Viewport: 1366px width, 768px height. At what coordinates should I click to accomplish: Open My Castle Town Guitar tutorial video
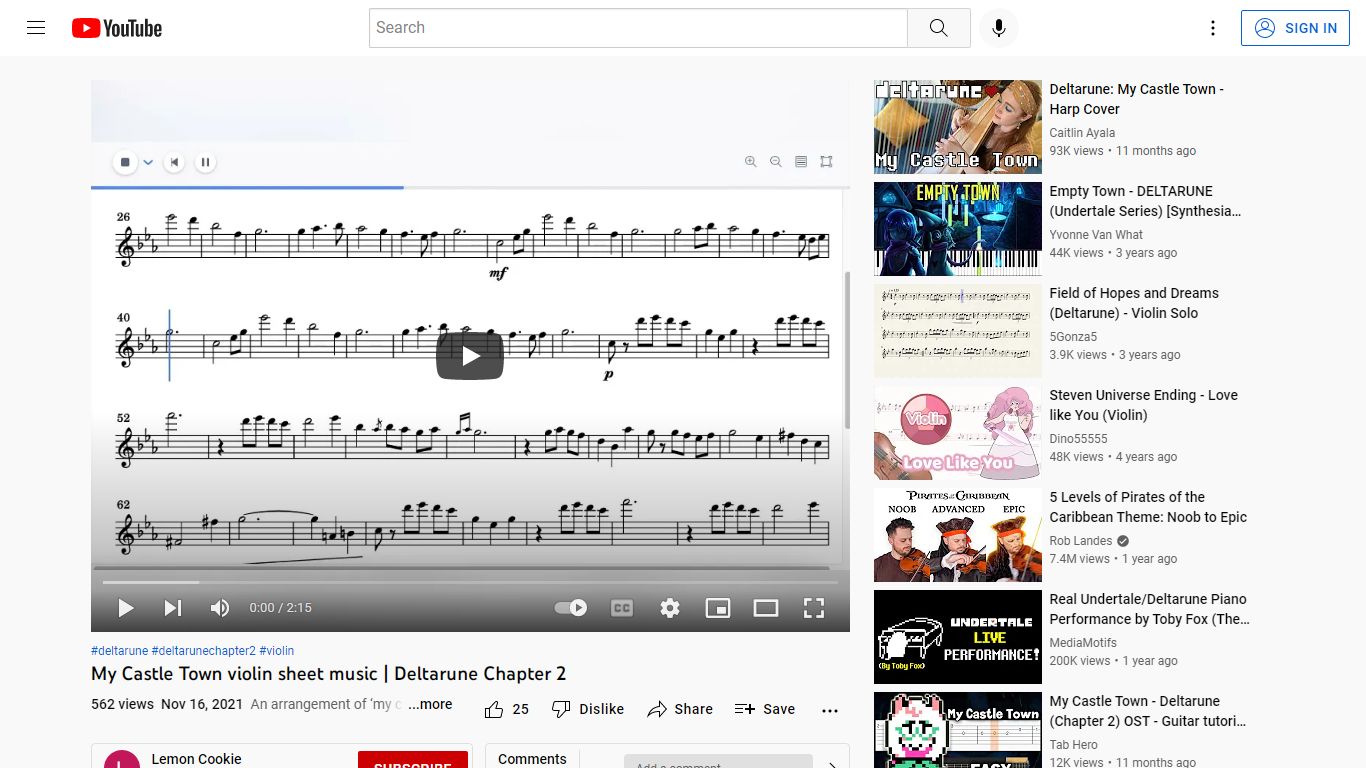click(1148, 711)
